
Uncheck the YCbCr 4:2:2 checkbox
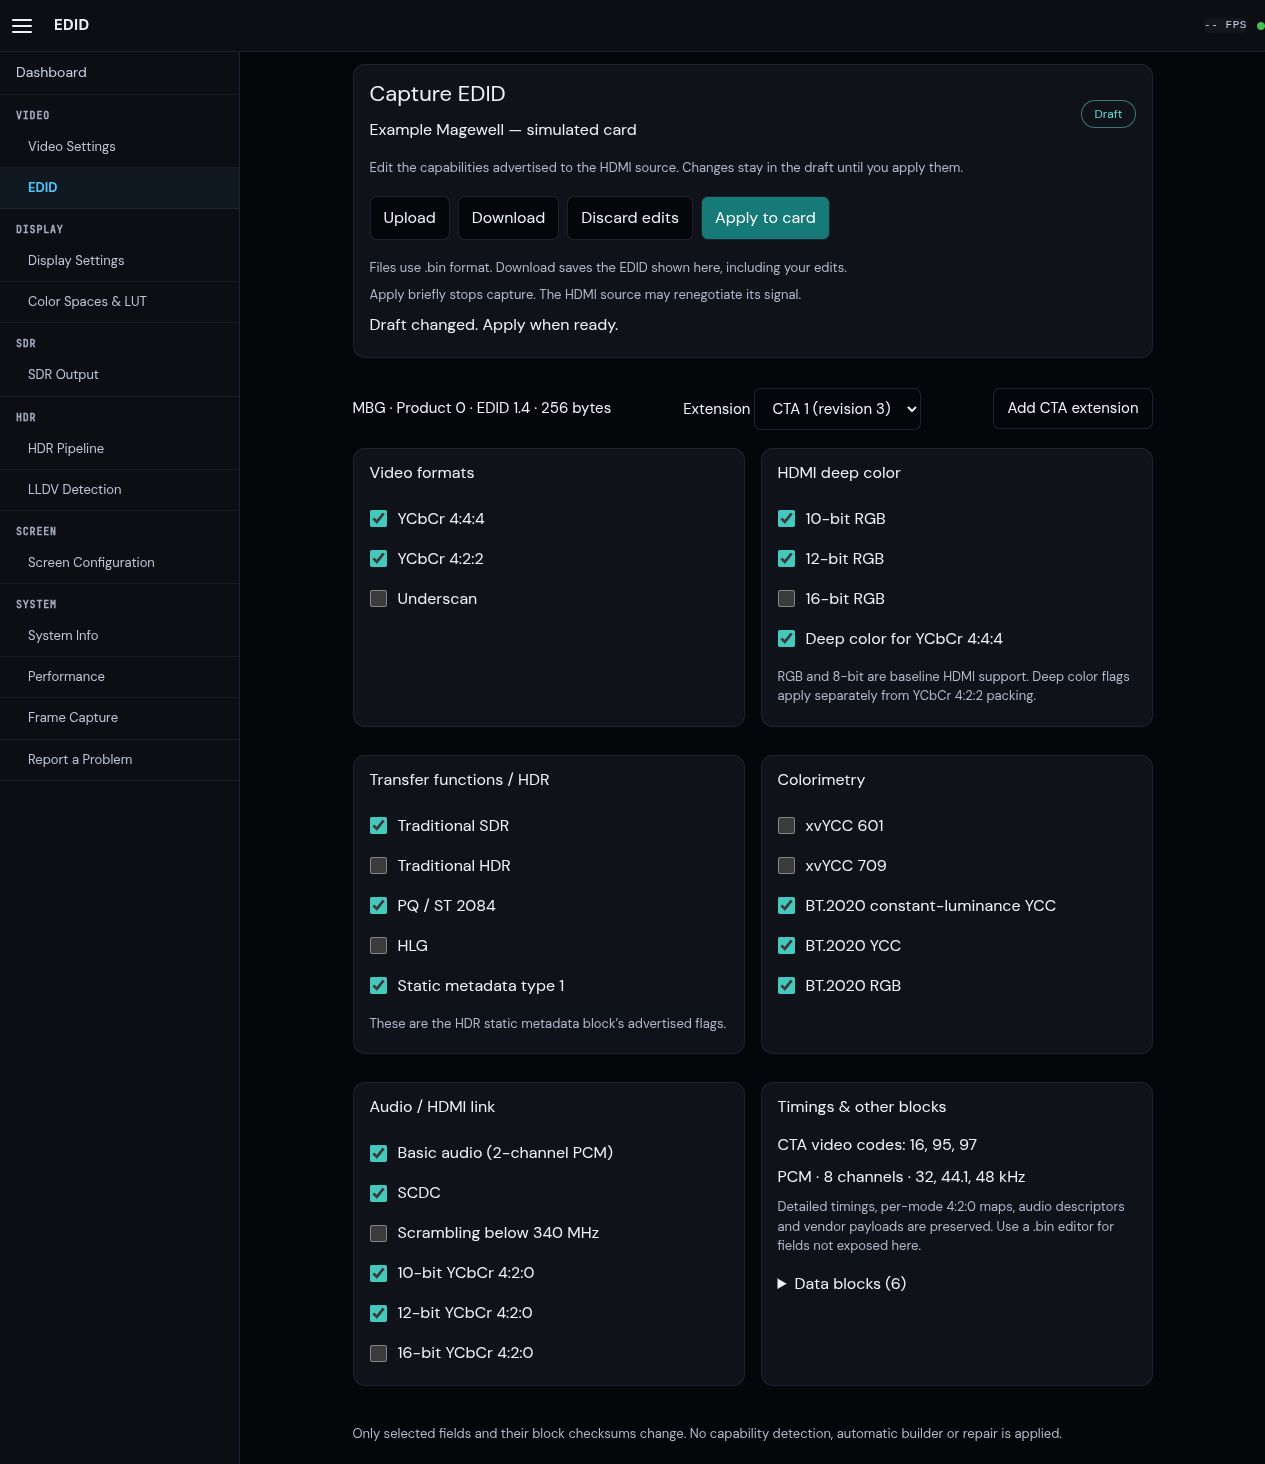[378, 559]
